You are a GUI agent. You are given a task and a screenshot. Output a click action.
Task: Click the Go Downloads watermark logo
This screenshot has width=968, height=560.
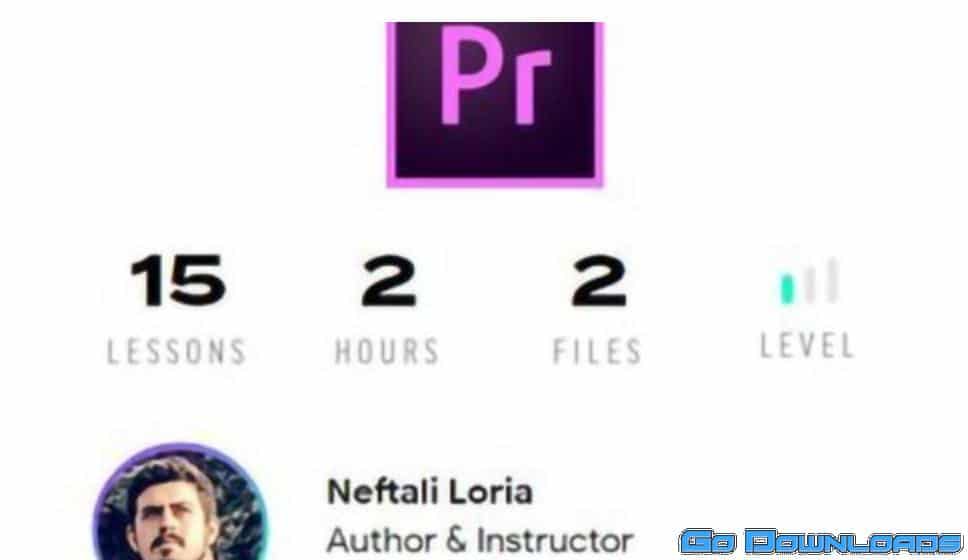click(821, 542)
